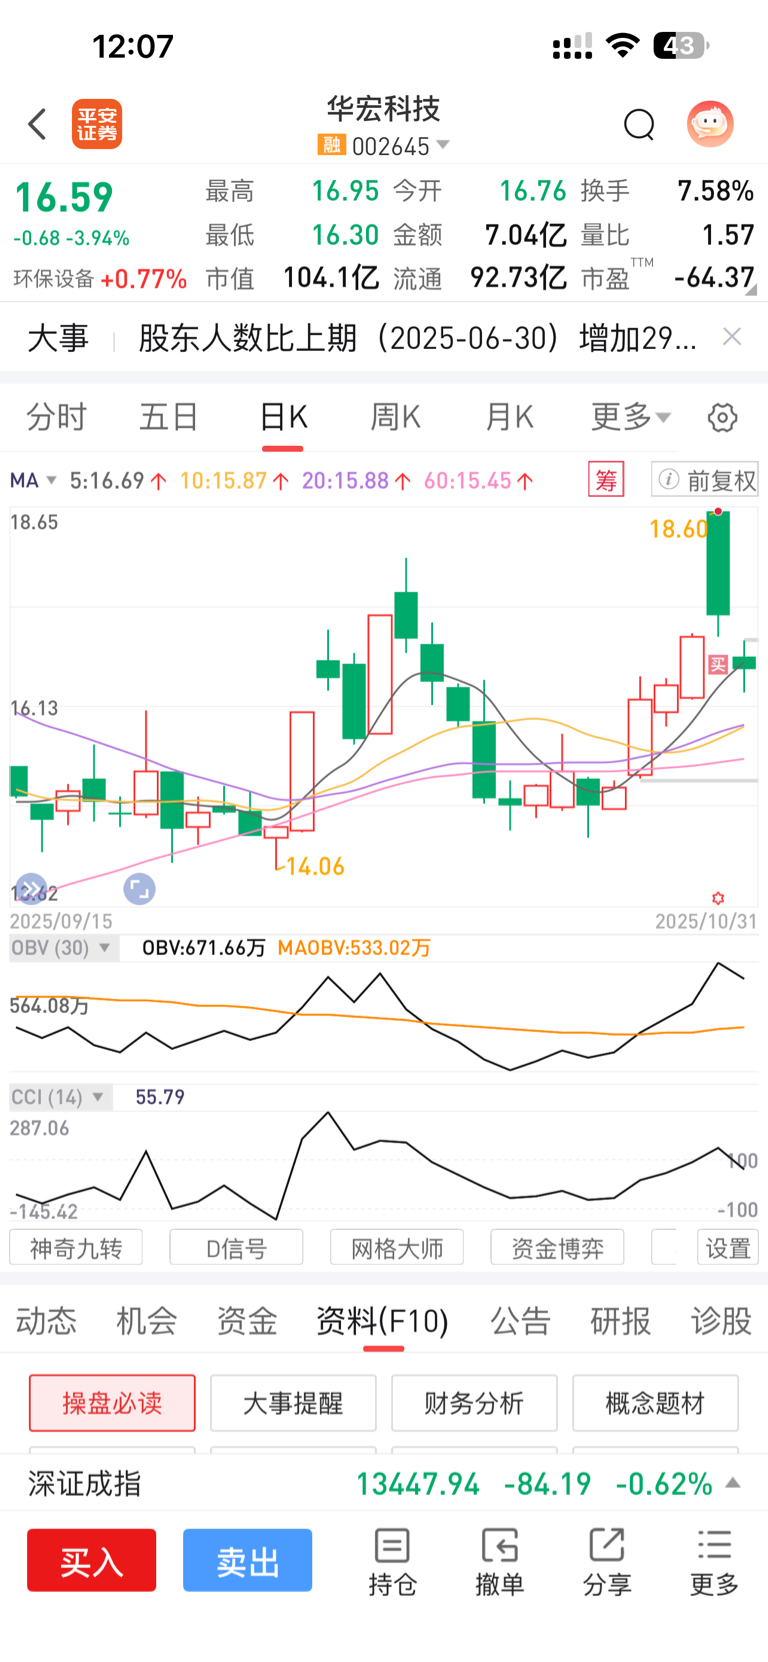This screenshot has width=768, height=1662.
Task: Select the 大事提醒 section button
Action: [x=293, y=1403]
